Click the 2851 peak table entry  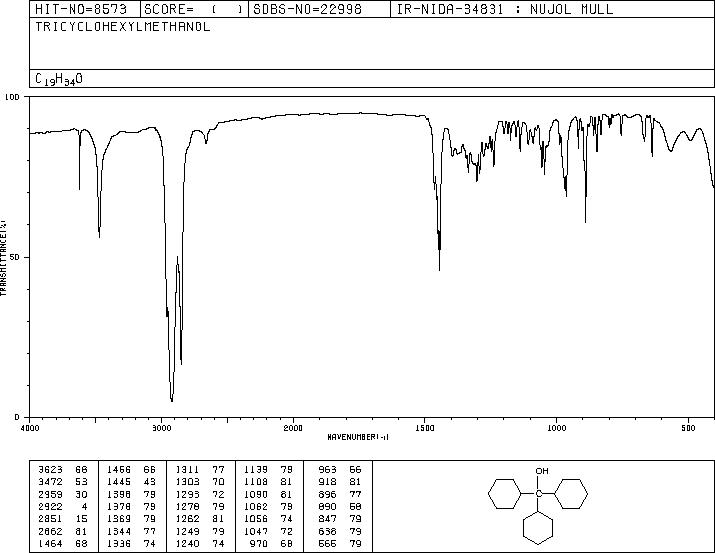point(62,519)
